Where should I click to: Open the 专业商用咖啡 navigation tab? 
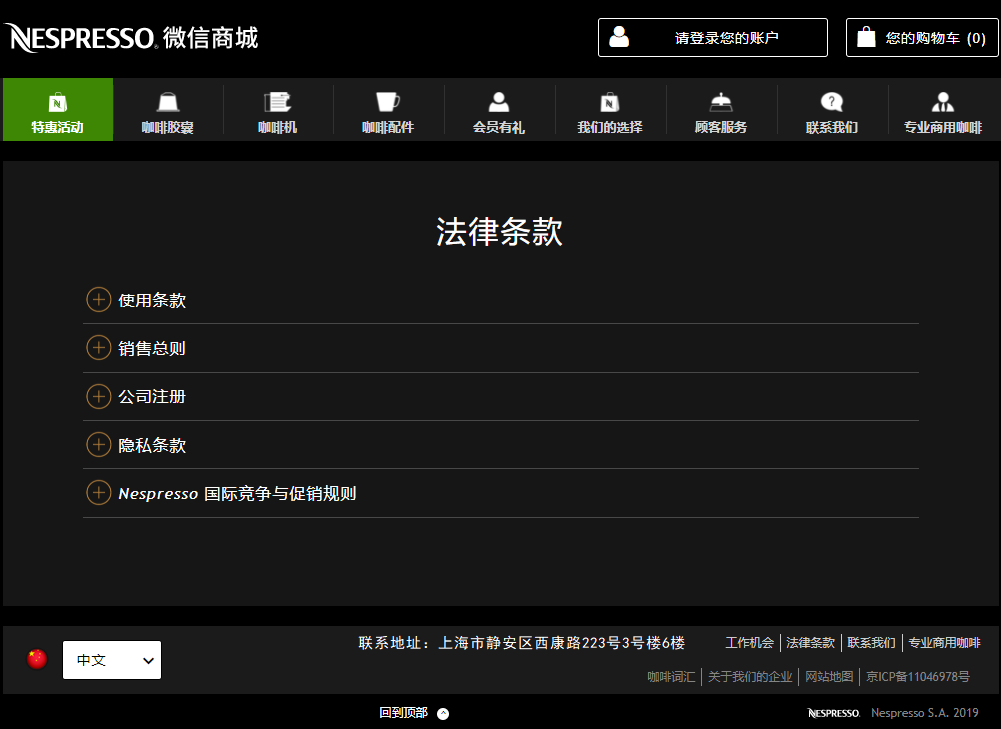(x=942, y=110)
